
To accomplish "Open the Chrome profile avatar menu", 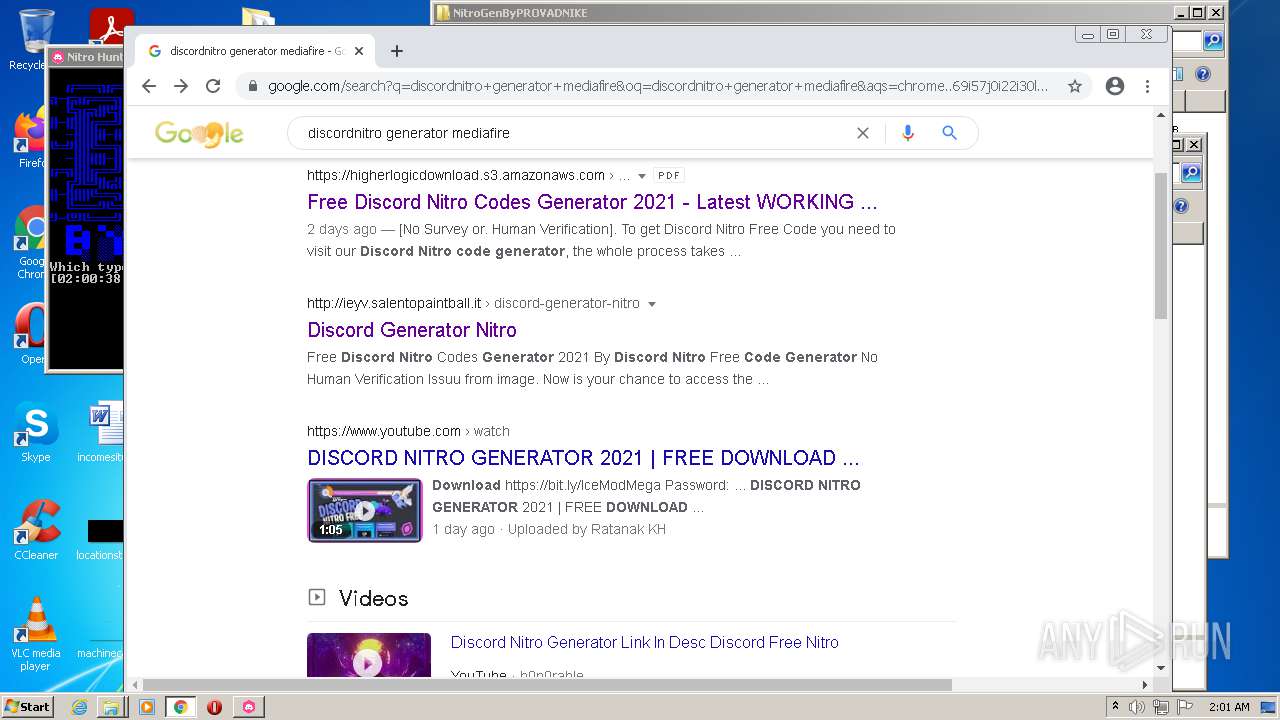I will [x=1115, y=86].
